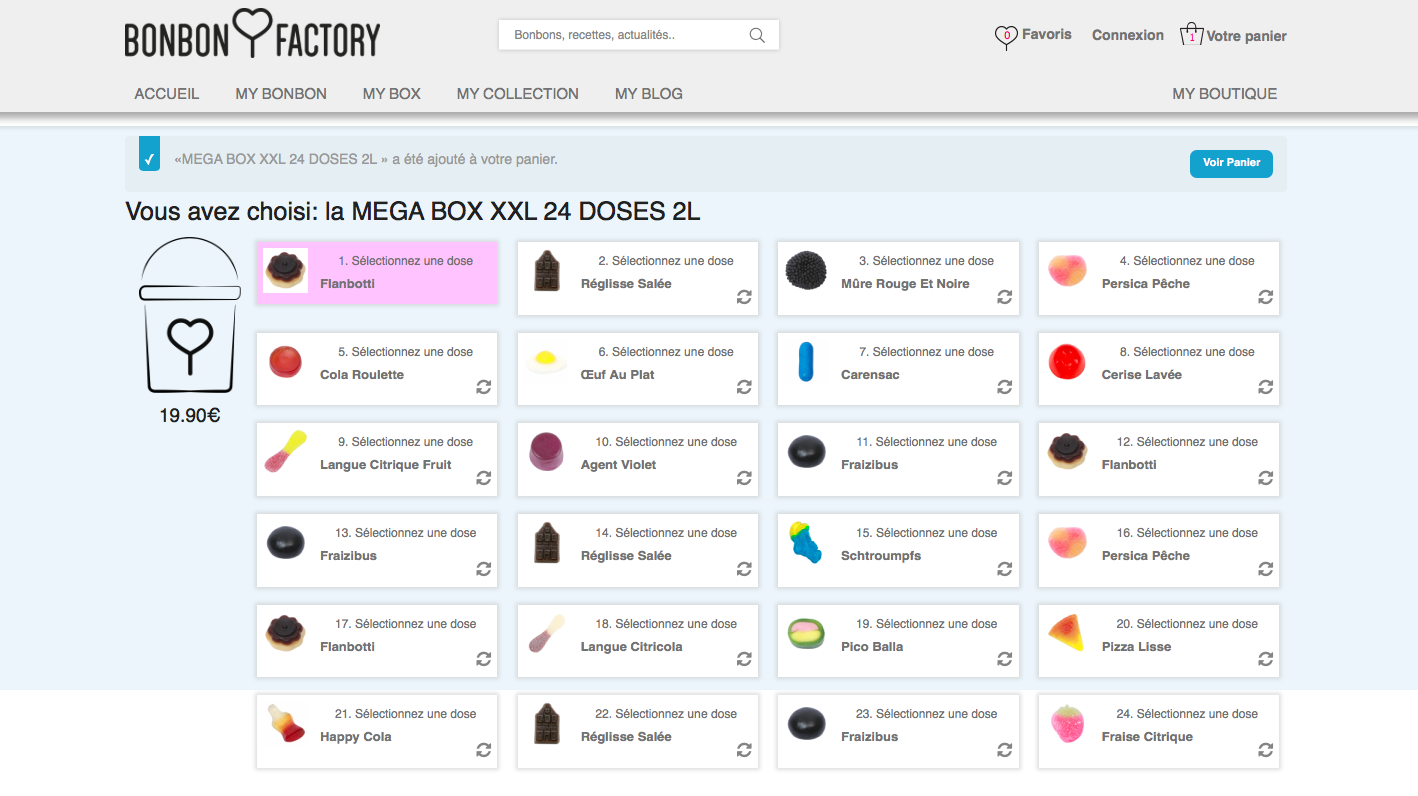
Task: Focus the Bonbons search field
Action: pyautogui.click(x=627, y=35)
